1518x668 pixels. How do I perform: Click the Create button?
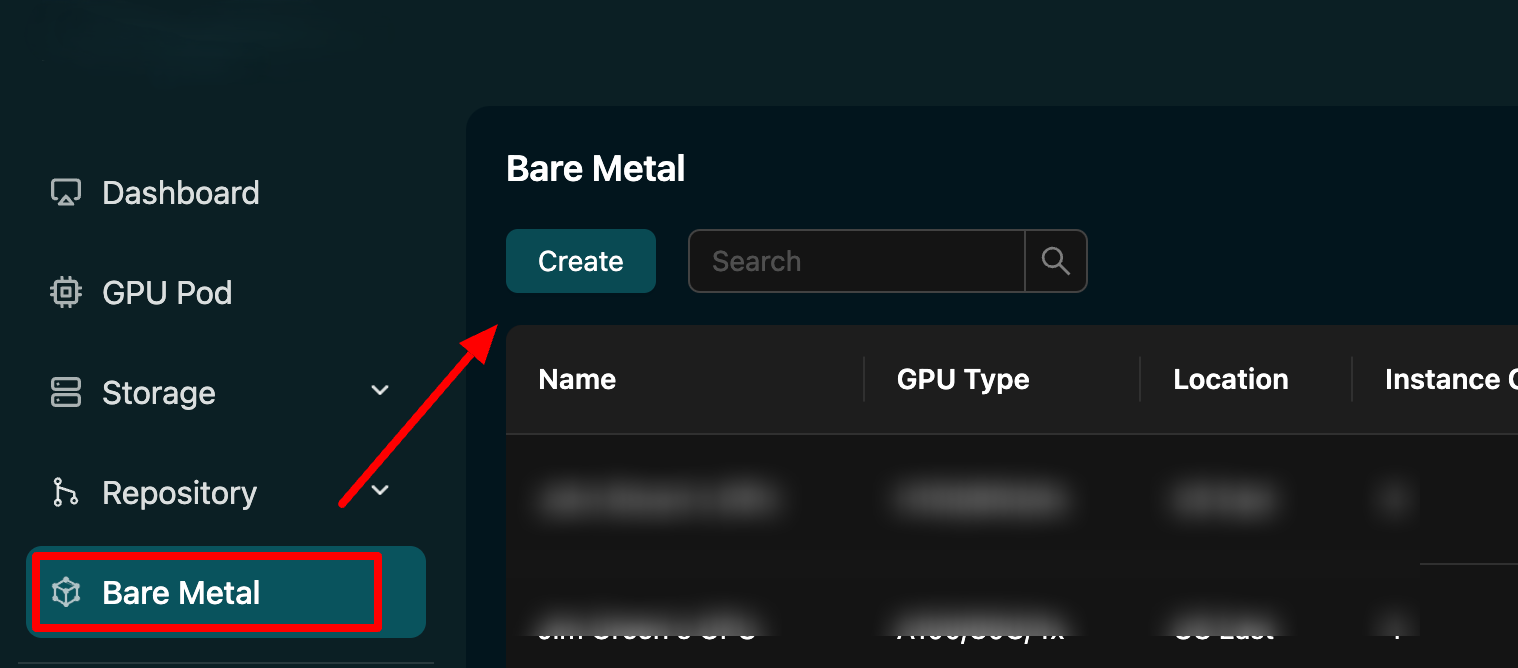[x=580, y=261]
